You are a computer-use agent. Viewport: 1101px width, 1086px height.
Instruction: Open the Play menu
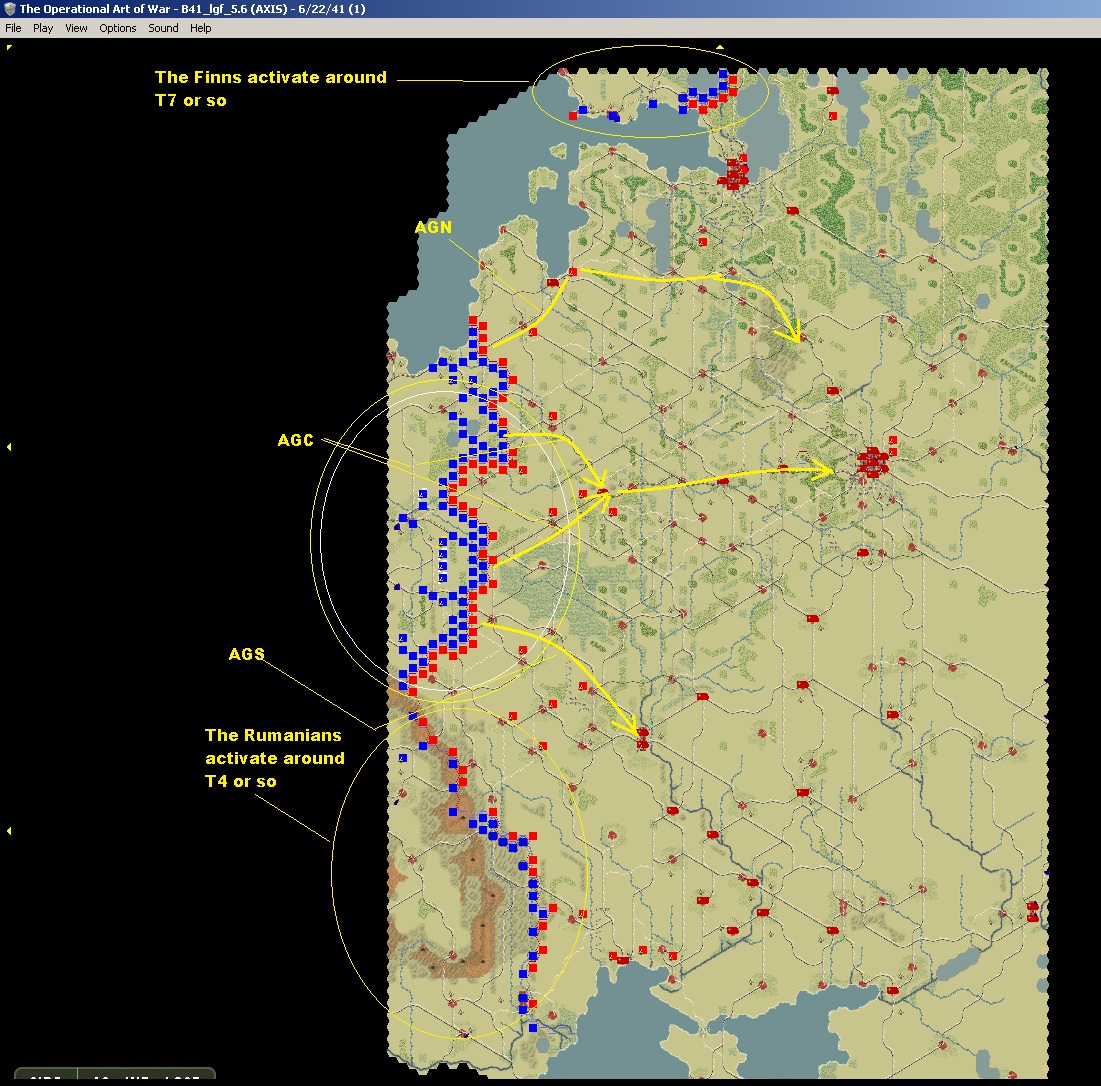pyautogui.click(x=43, y=28)
